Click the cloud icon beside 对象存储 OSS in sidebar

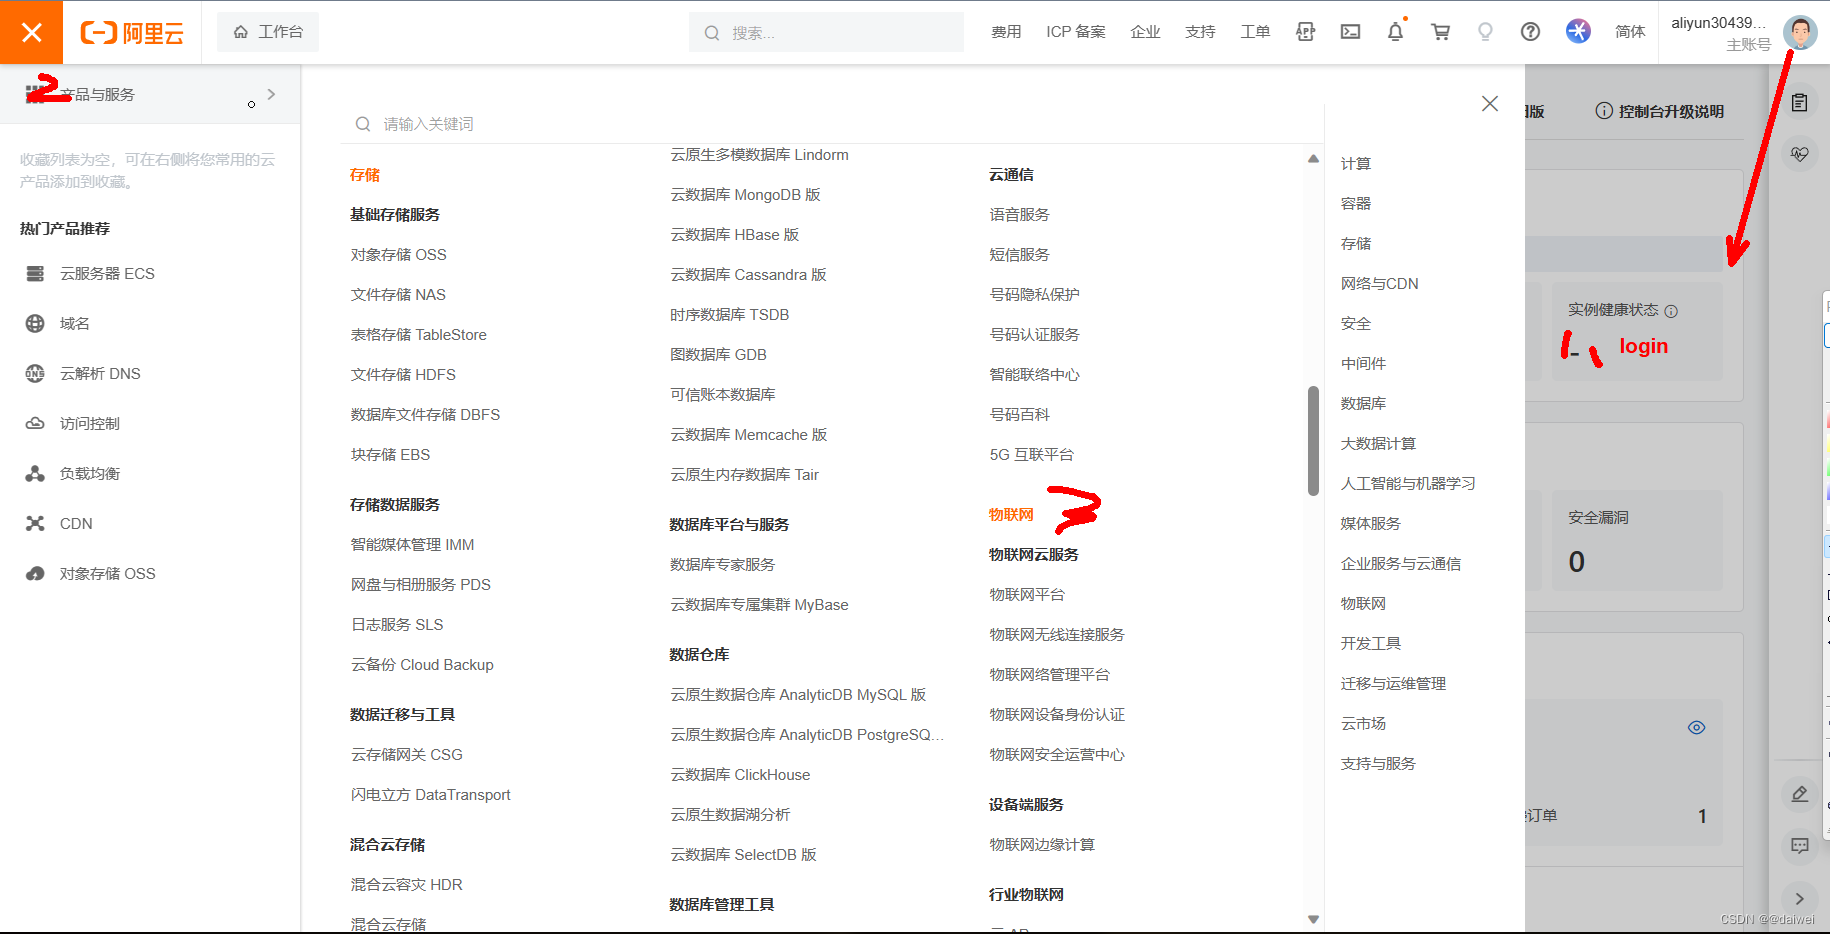(35, 574)
